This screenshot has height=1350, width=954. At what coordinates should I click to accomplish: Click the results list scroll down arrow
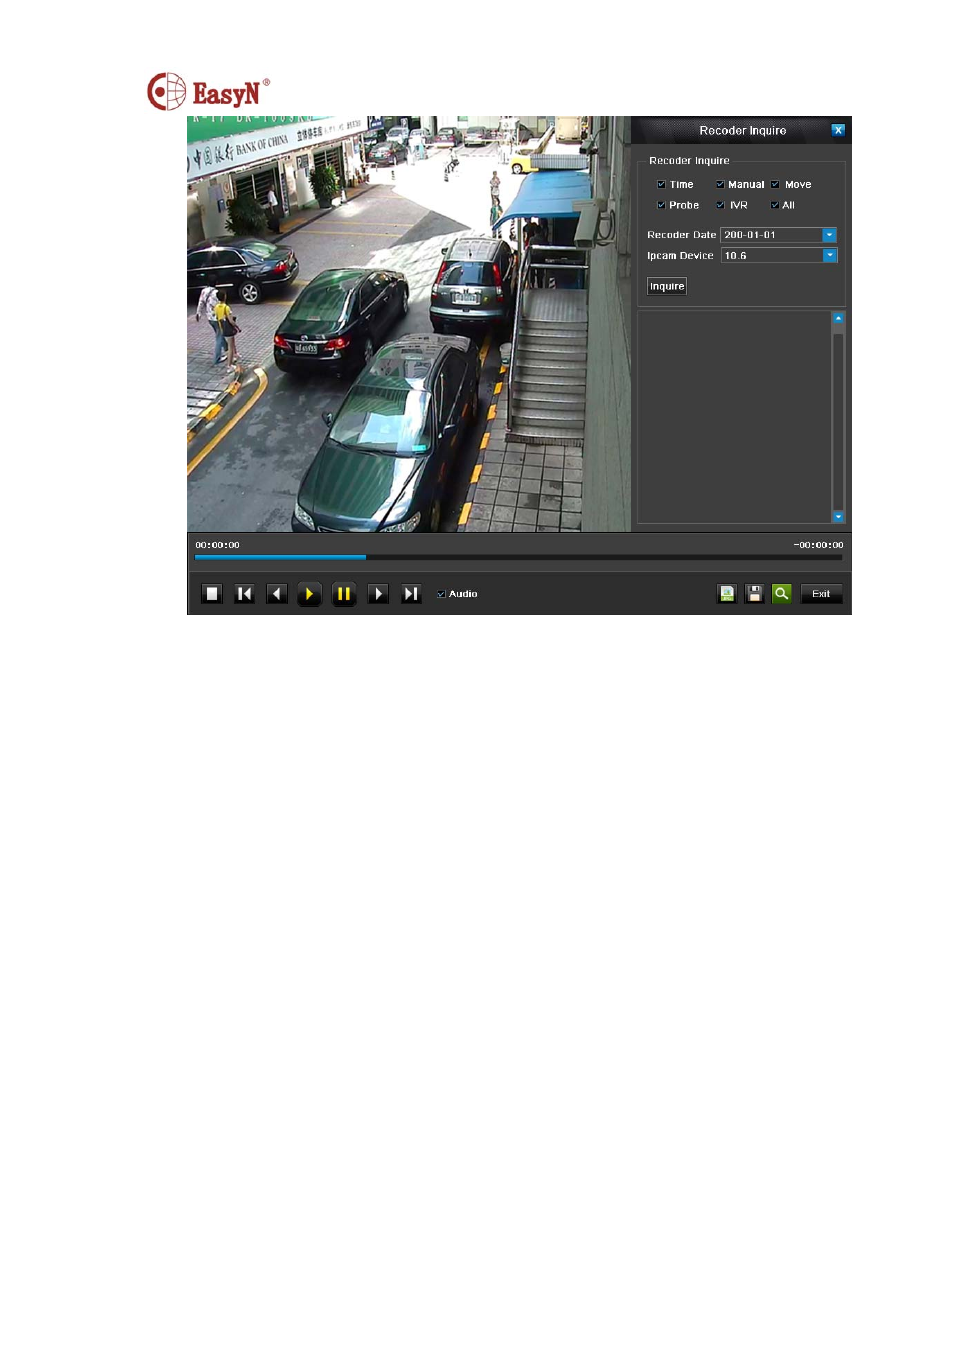point(838,517)
